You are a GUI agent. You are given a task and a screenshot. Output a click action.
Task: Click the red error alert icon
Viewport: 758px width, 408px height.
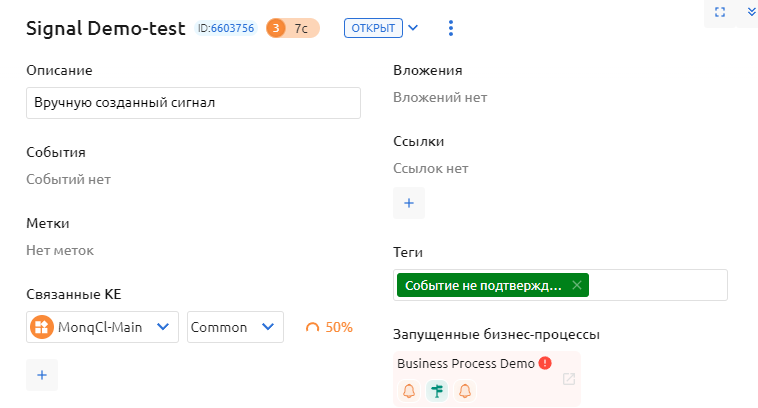(x=545, y=364)
